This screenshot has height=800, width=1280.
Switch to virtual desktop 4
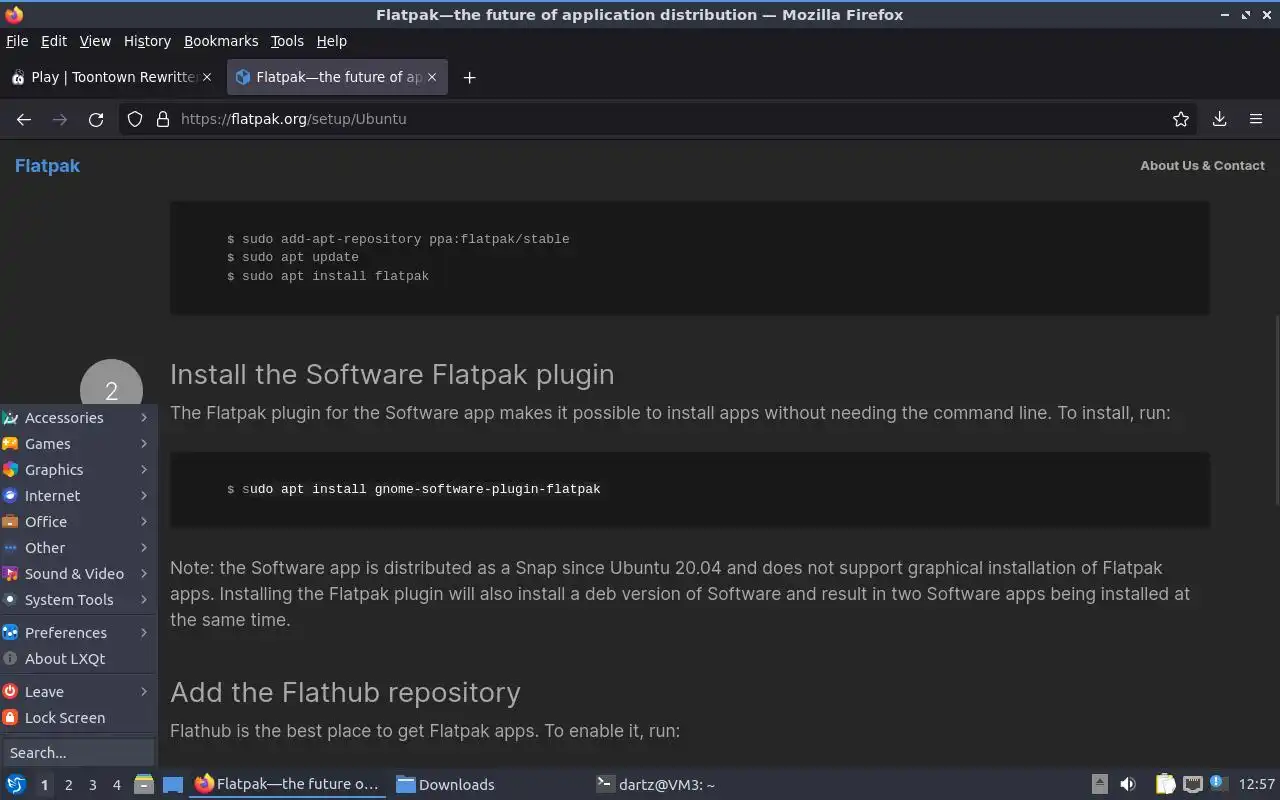tap(116, 785)
